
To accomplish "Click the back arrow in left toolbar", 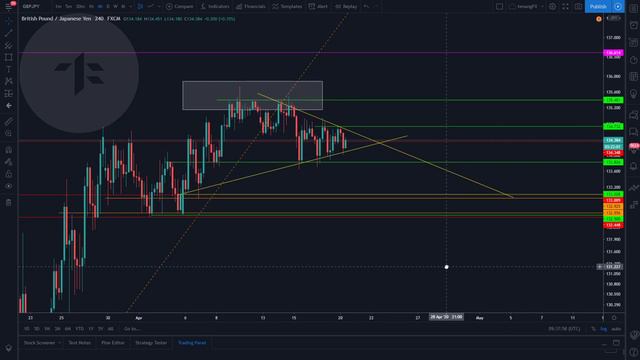I will pos(8,105).
